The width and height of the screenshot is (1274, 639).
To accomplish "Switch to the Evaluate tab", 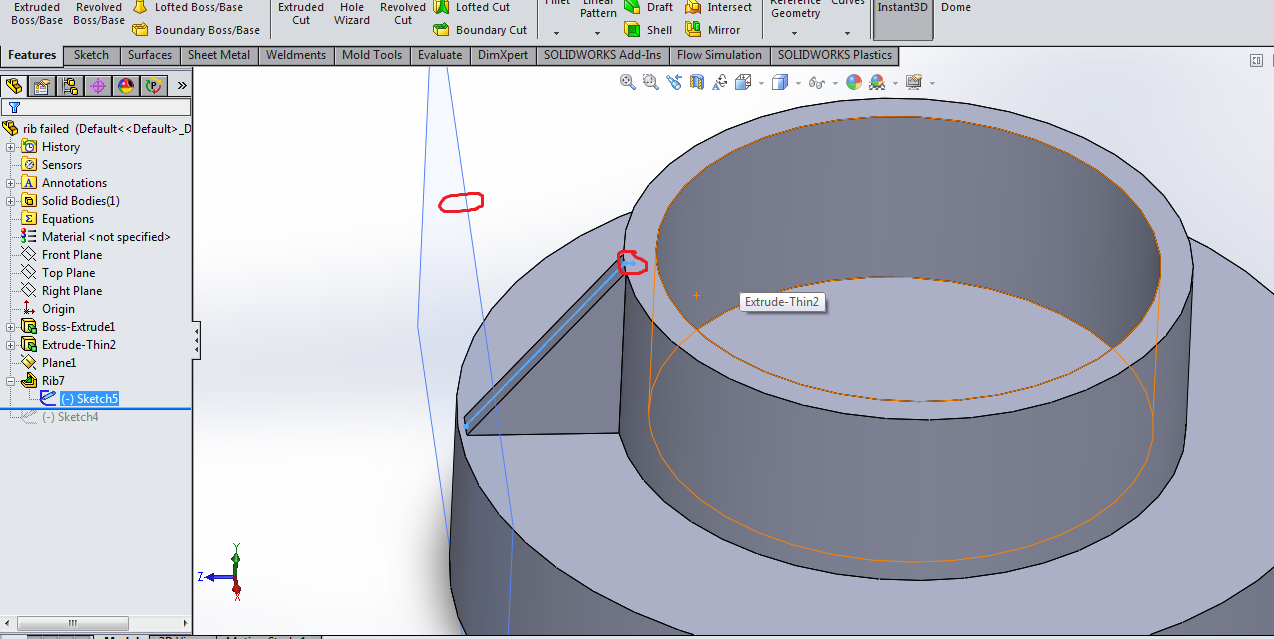I will [440, 55].
